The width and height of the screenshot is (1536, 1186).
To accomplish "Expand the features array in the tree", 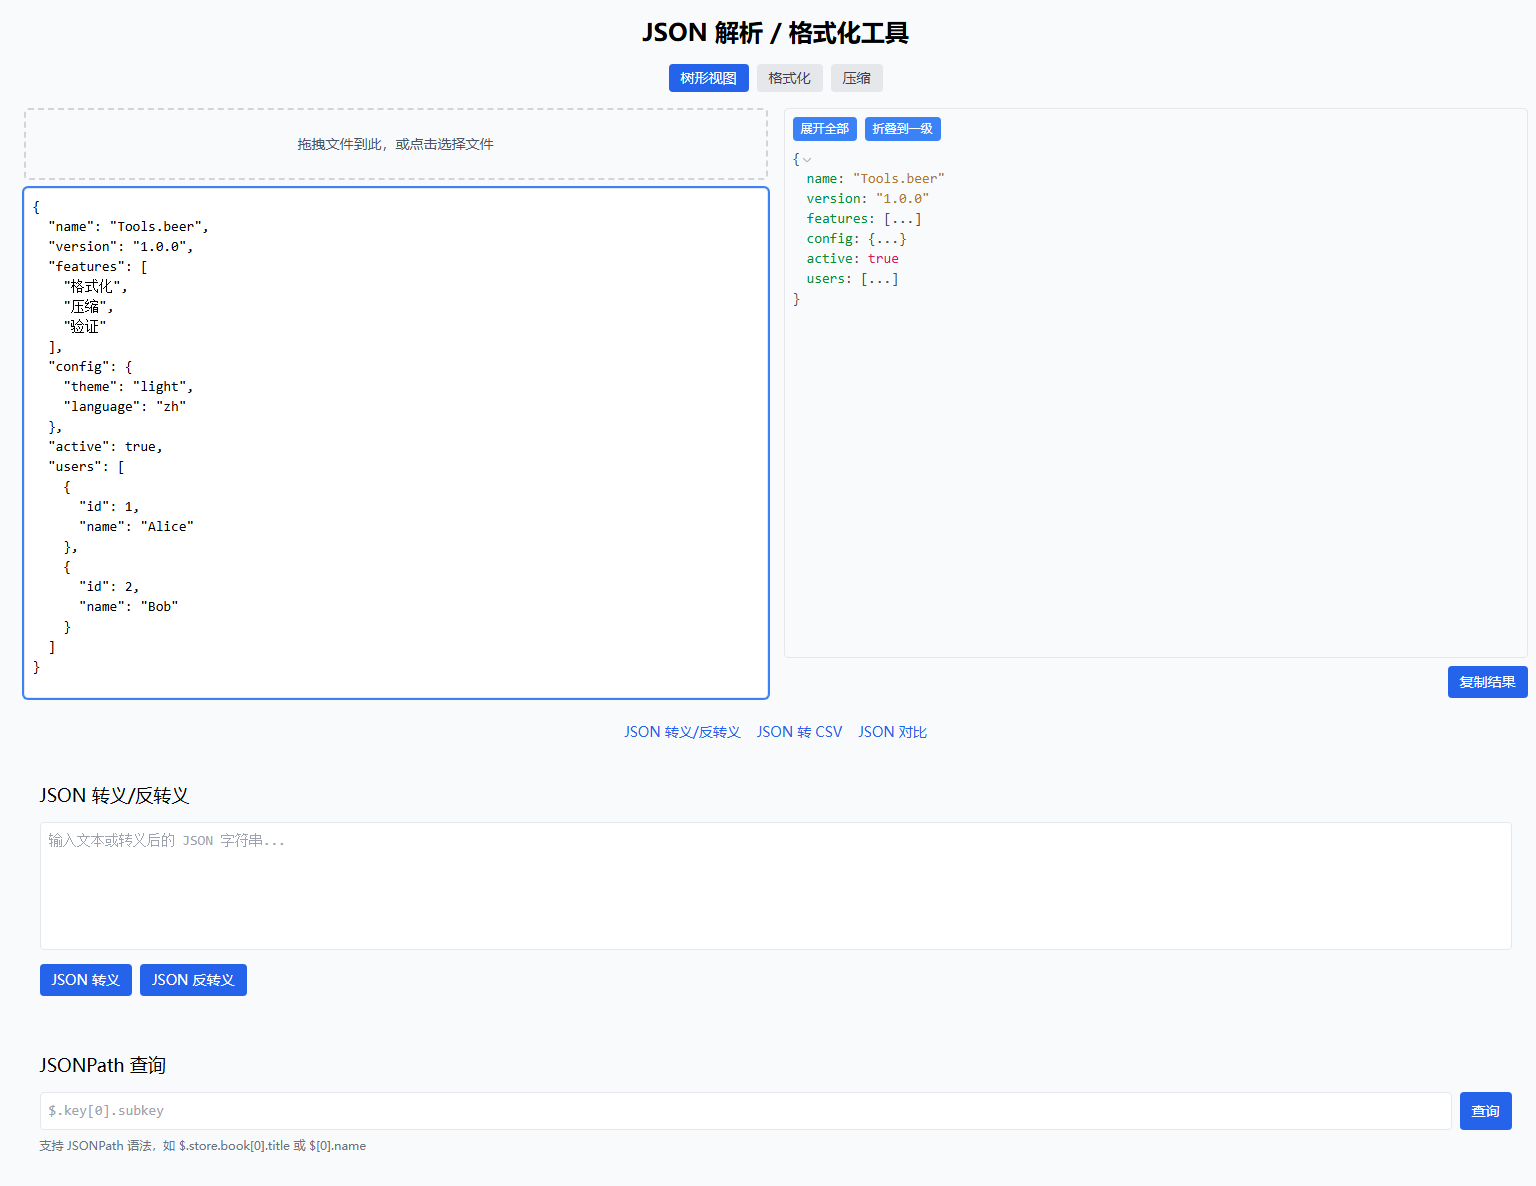I will pos(903,218).
